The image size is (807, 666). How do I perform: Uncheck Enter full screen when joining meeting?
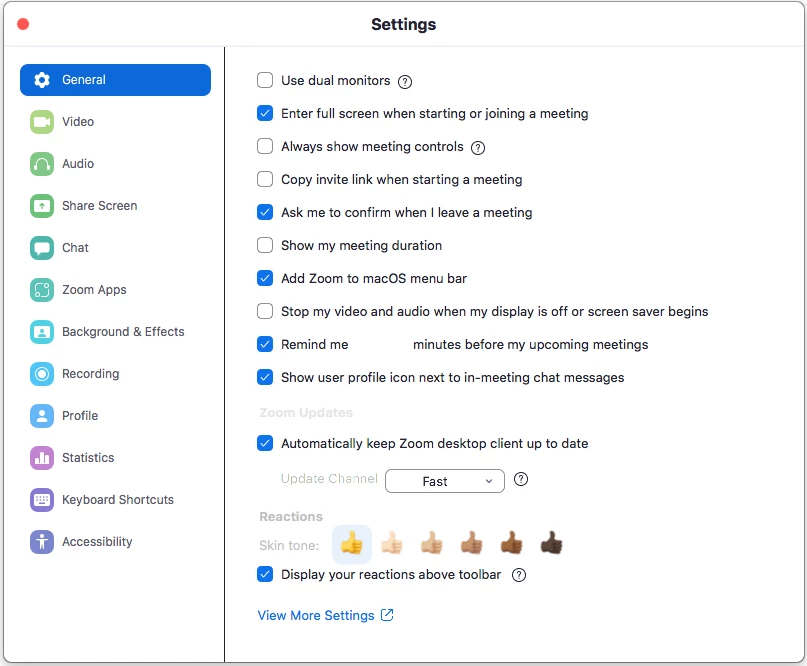265,113
